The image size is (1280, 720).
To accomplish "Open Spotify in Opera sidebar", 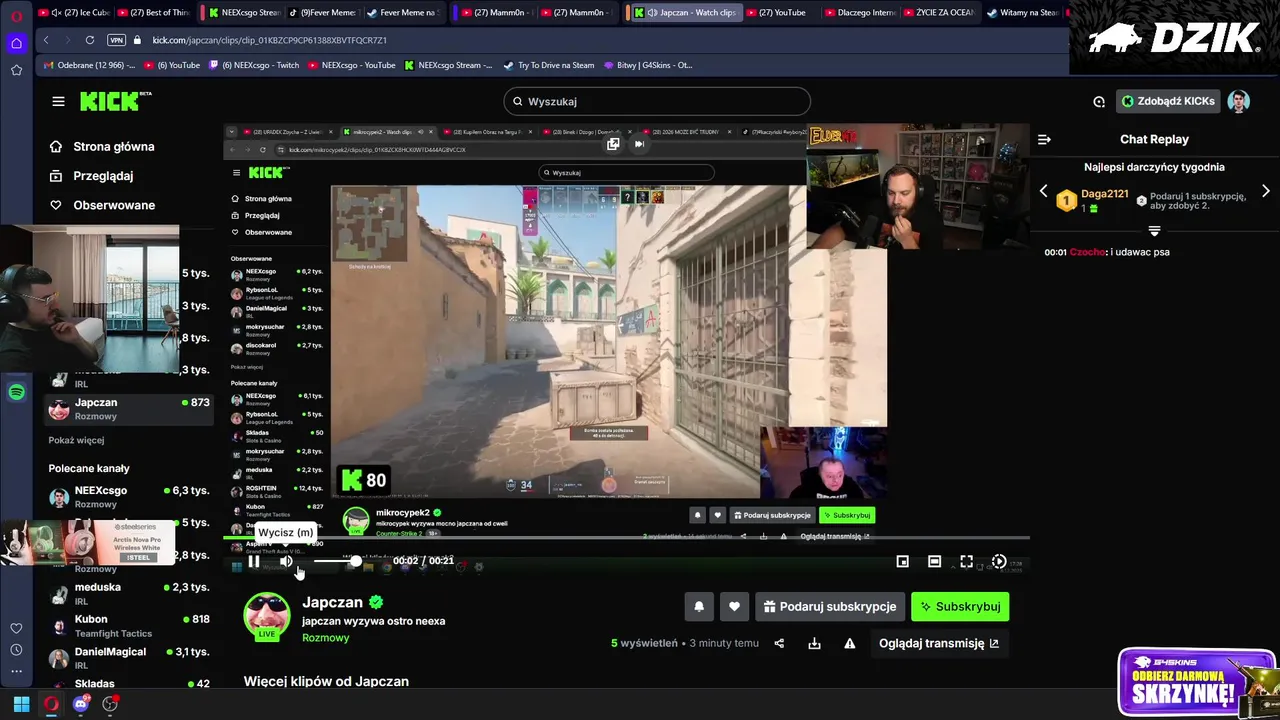I will point(16,393).
